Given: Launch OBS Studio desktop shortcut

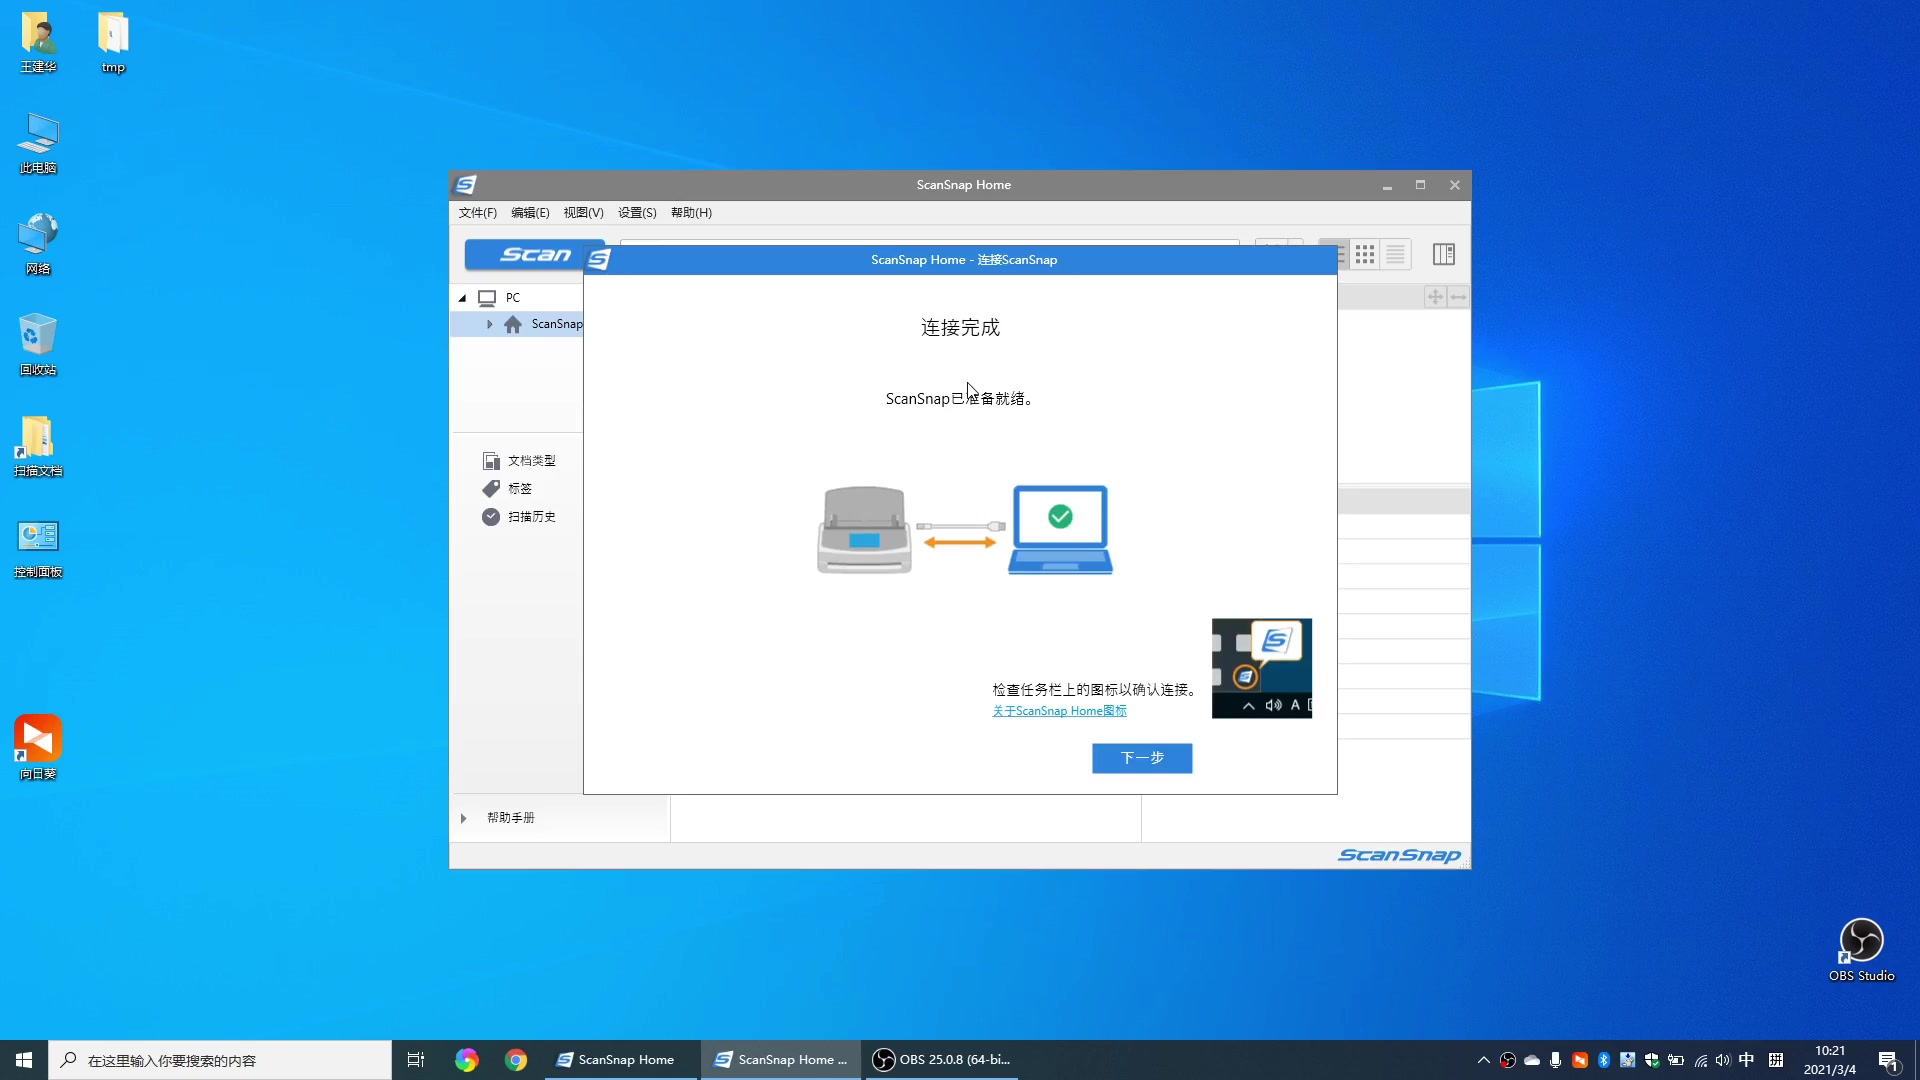Looking at the screenshot, I should coord(1861,951).
